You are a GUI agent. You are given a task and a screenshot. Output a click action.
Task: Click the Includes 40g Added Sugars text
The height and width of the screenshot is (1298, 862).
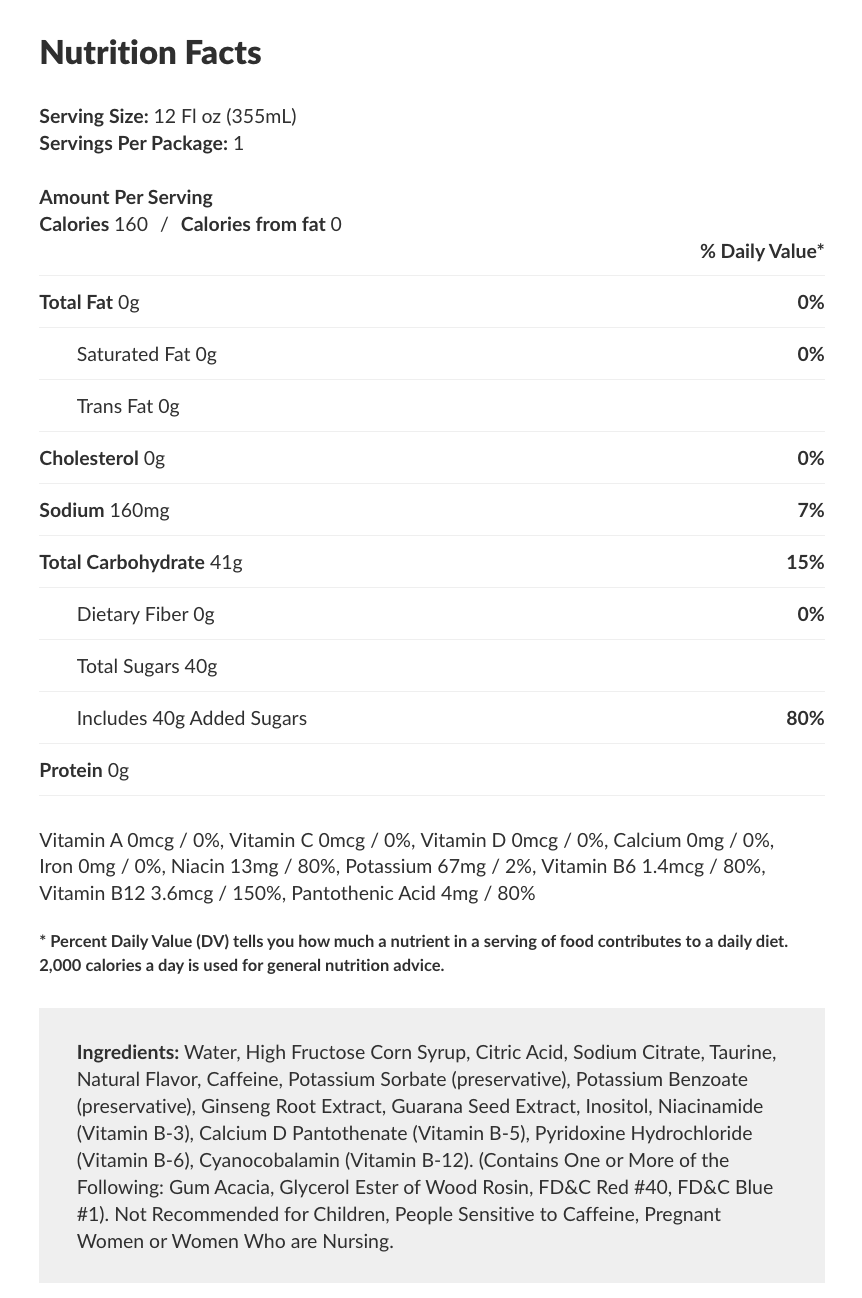click(192, 718)
